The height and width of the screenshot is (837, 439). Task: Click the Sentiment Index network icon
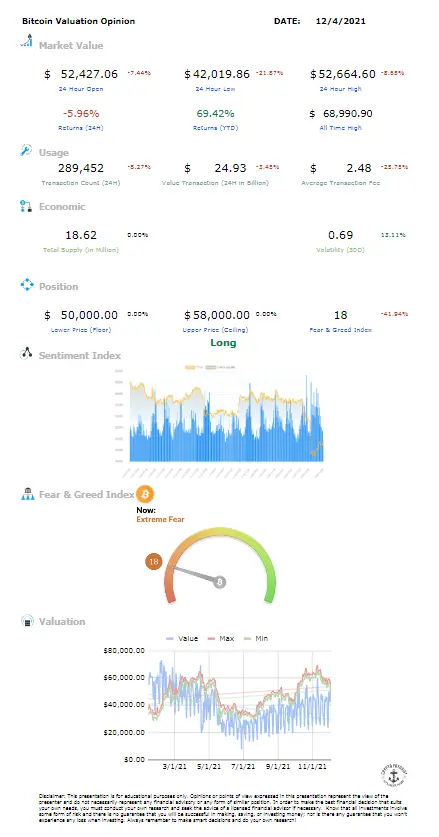27,354
